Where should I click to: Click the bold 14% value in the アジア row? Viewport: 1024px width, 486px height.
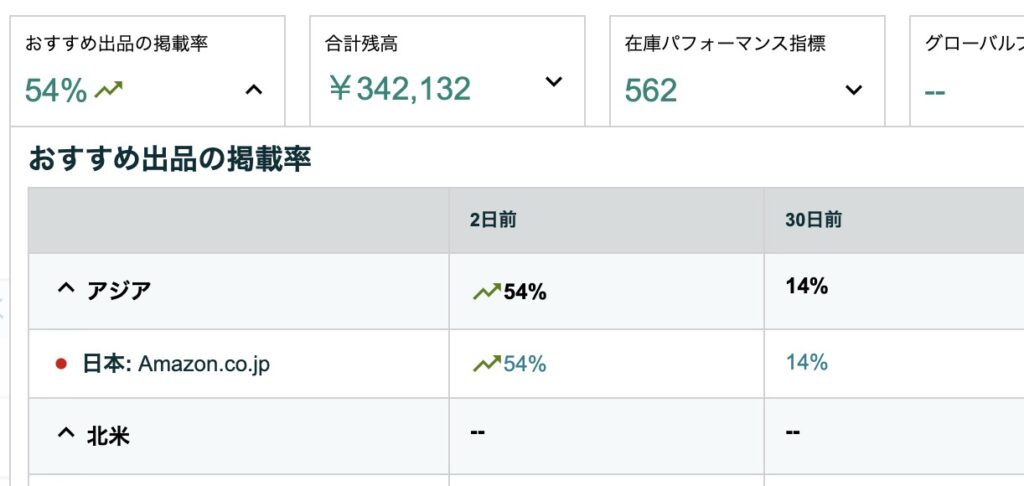[807, 286]
